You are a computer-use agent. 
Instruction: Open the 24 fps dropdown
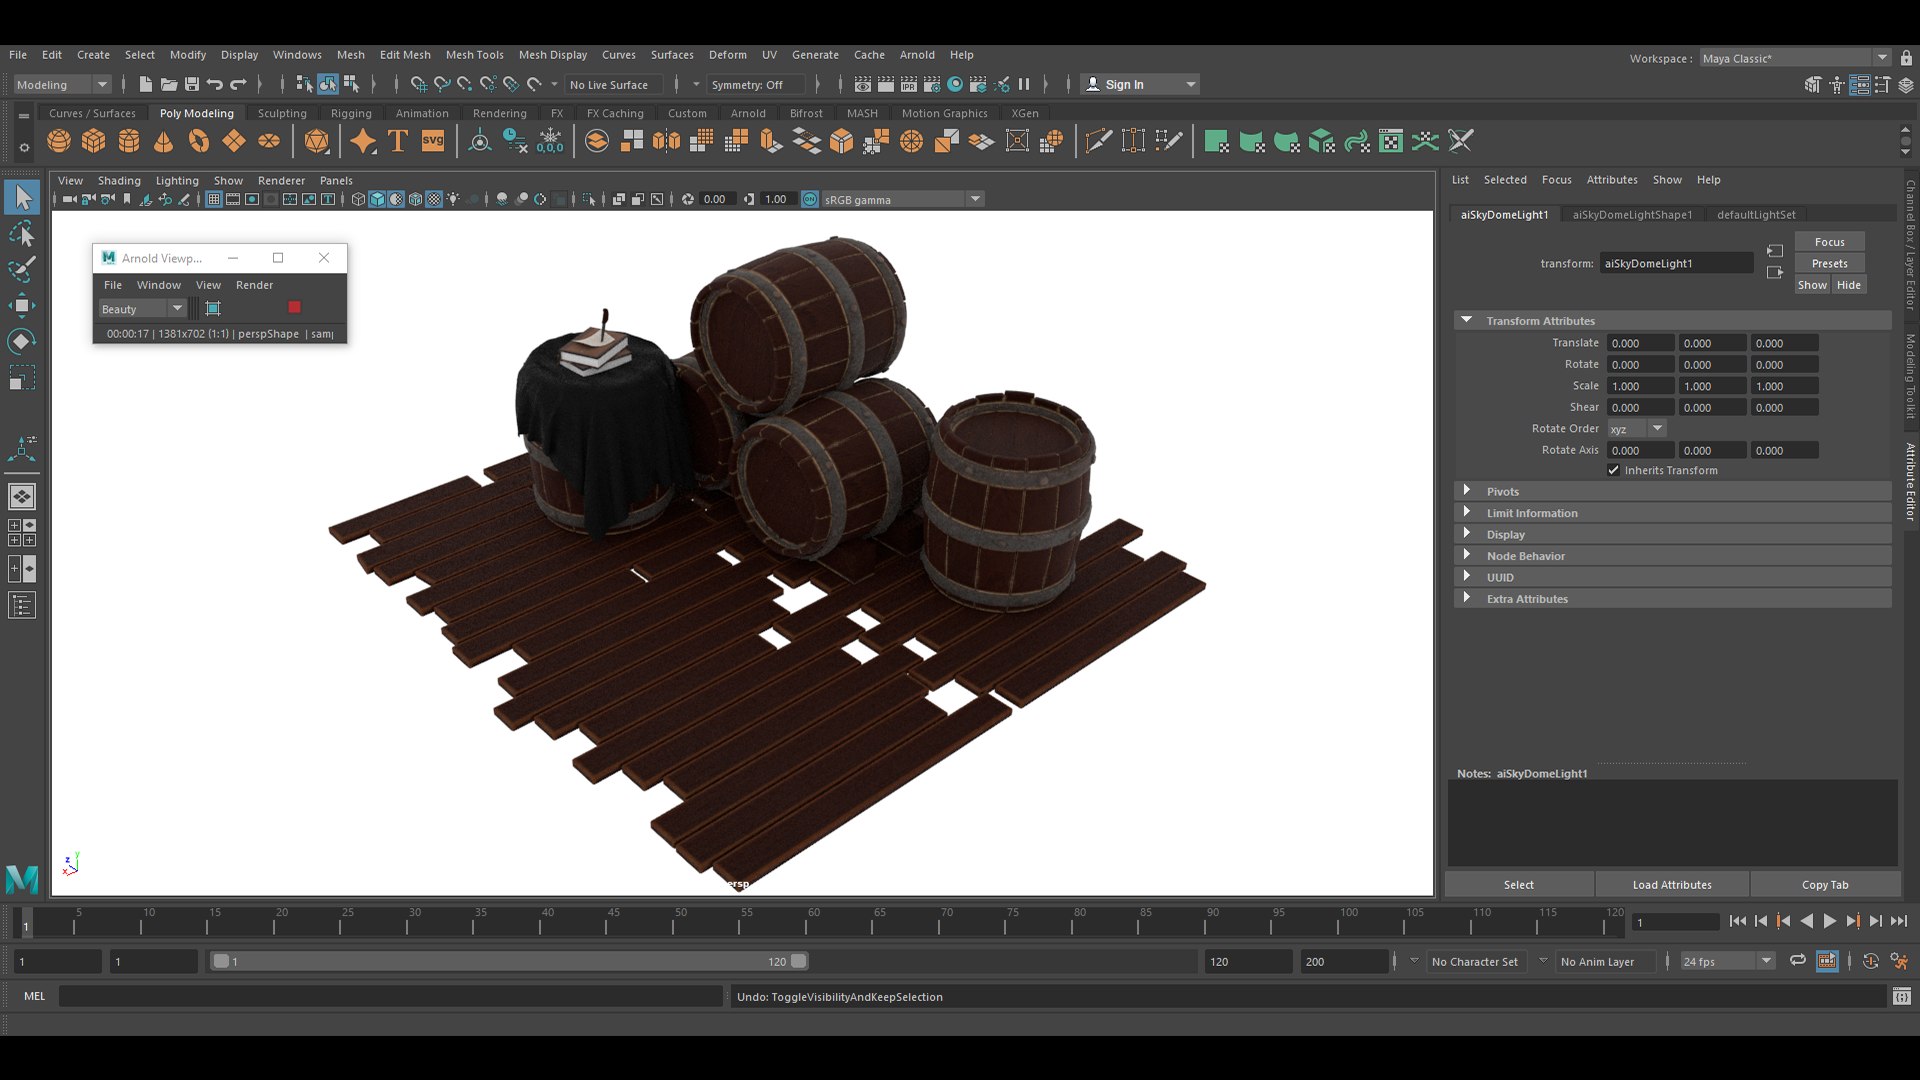[1727, 961]
